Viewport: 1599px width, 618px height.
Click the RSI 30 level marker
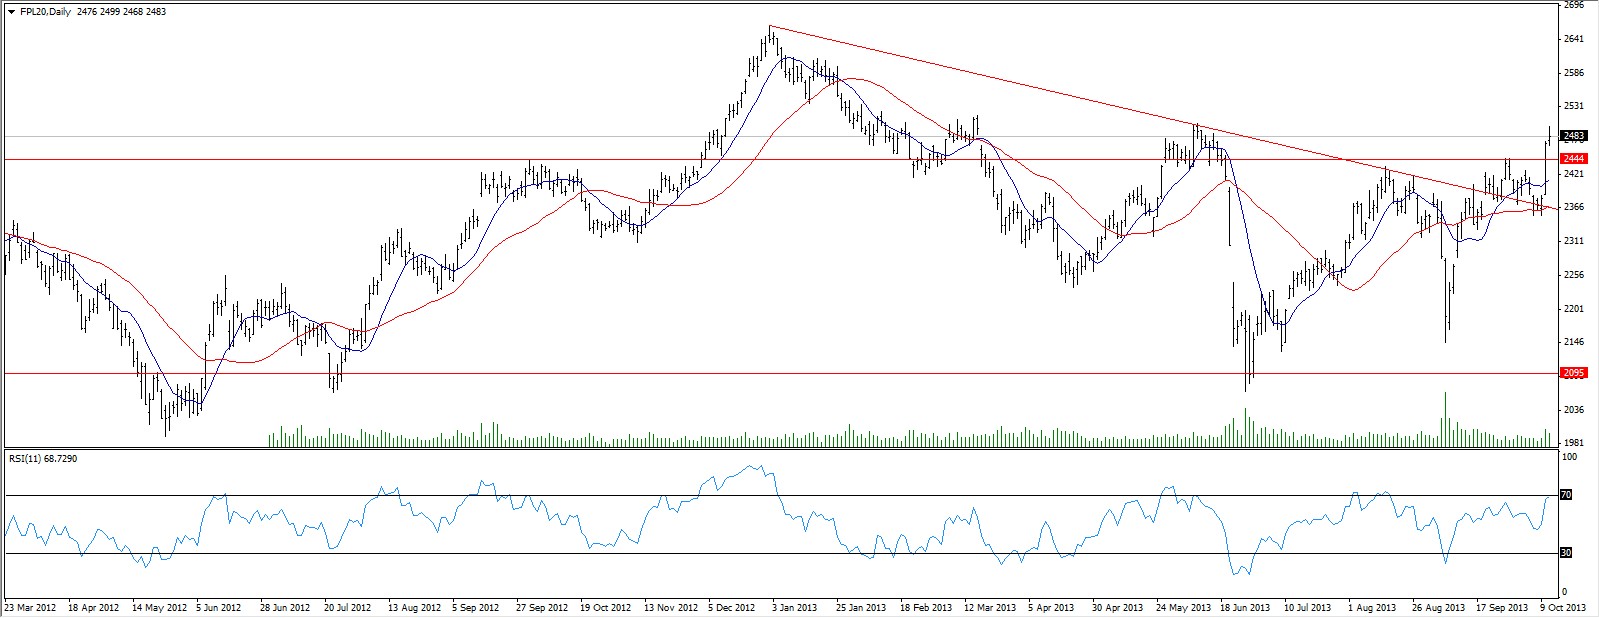(x=1566, y=552)
